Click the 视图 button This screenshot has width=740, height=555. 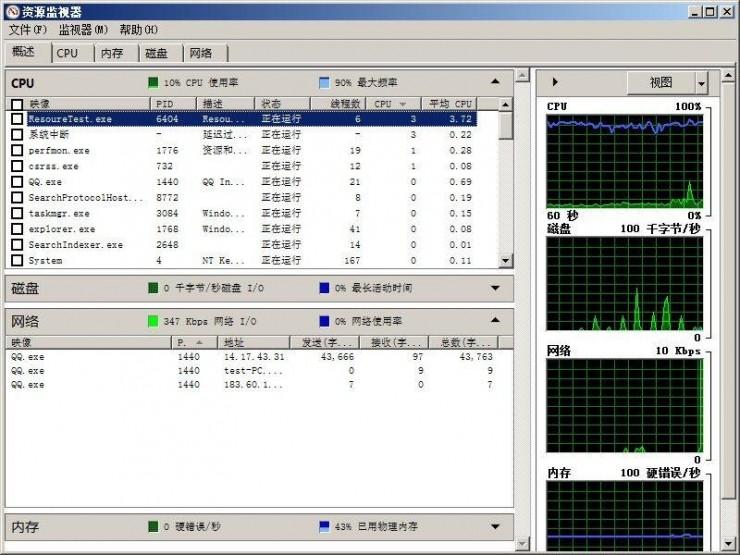click(x=661, y=83)
